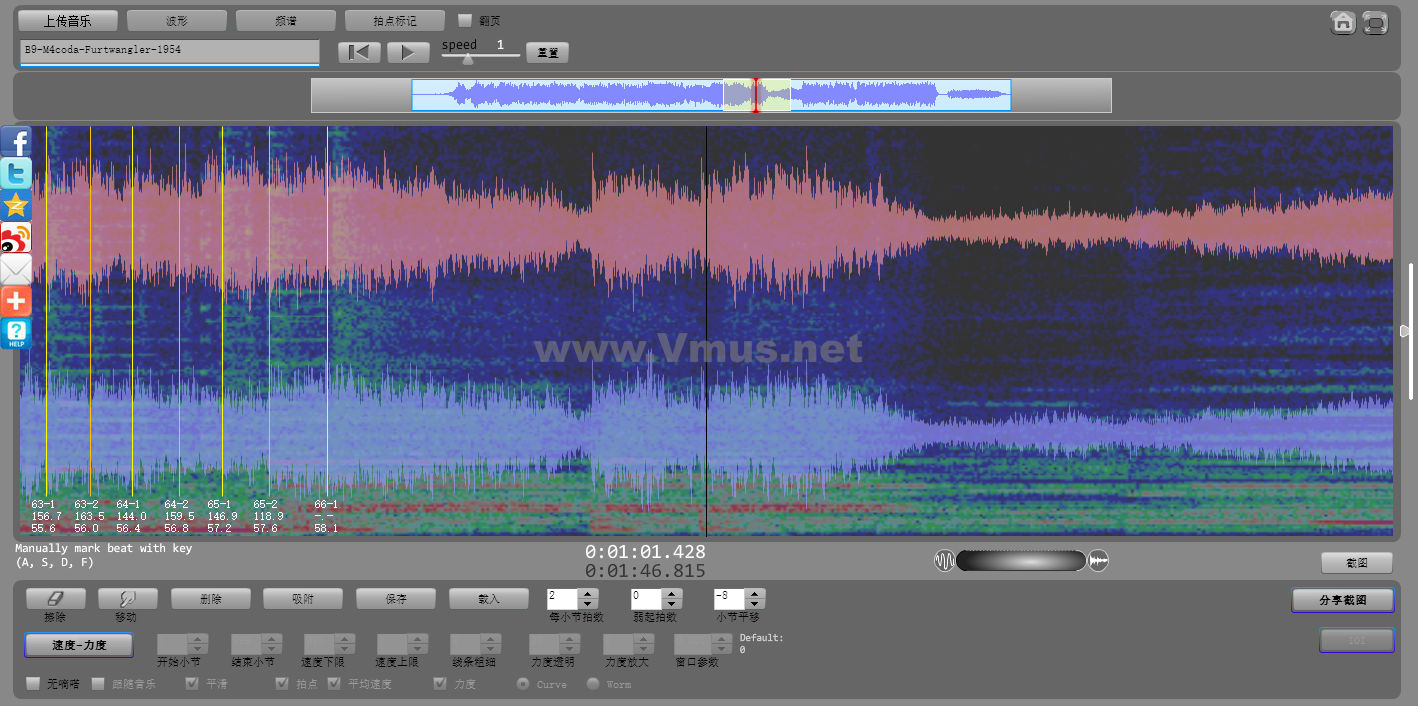Click the 63-1 beat marker label
Image resolution: width=1418 pixels, height=706 pixels.
(x=43, y=505)
